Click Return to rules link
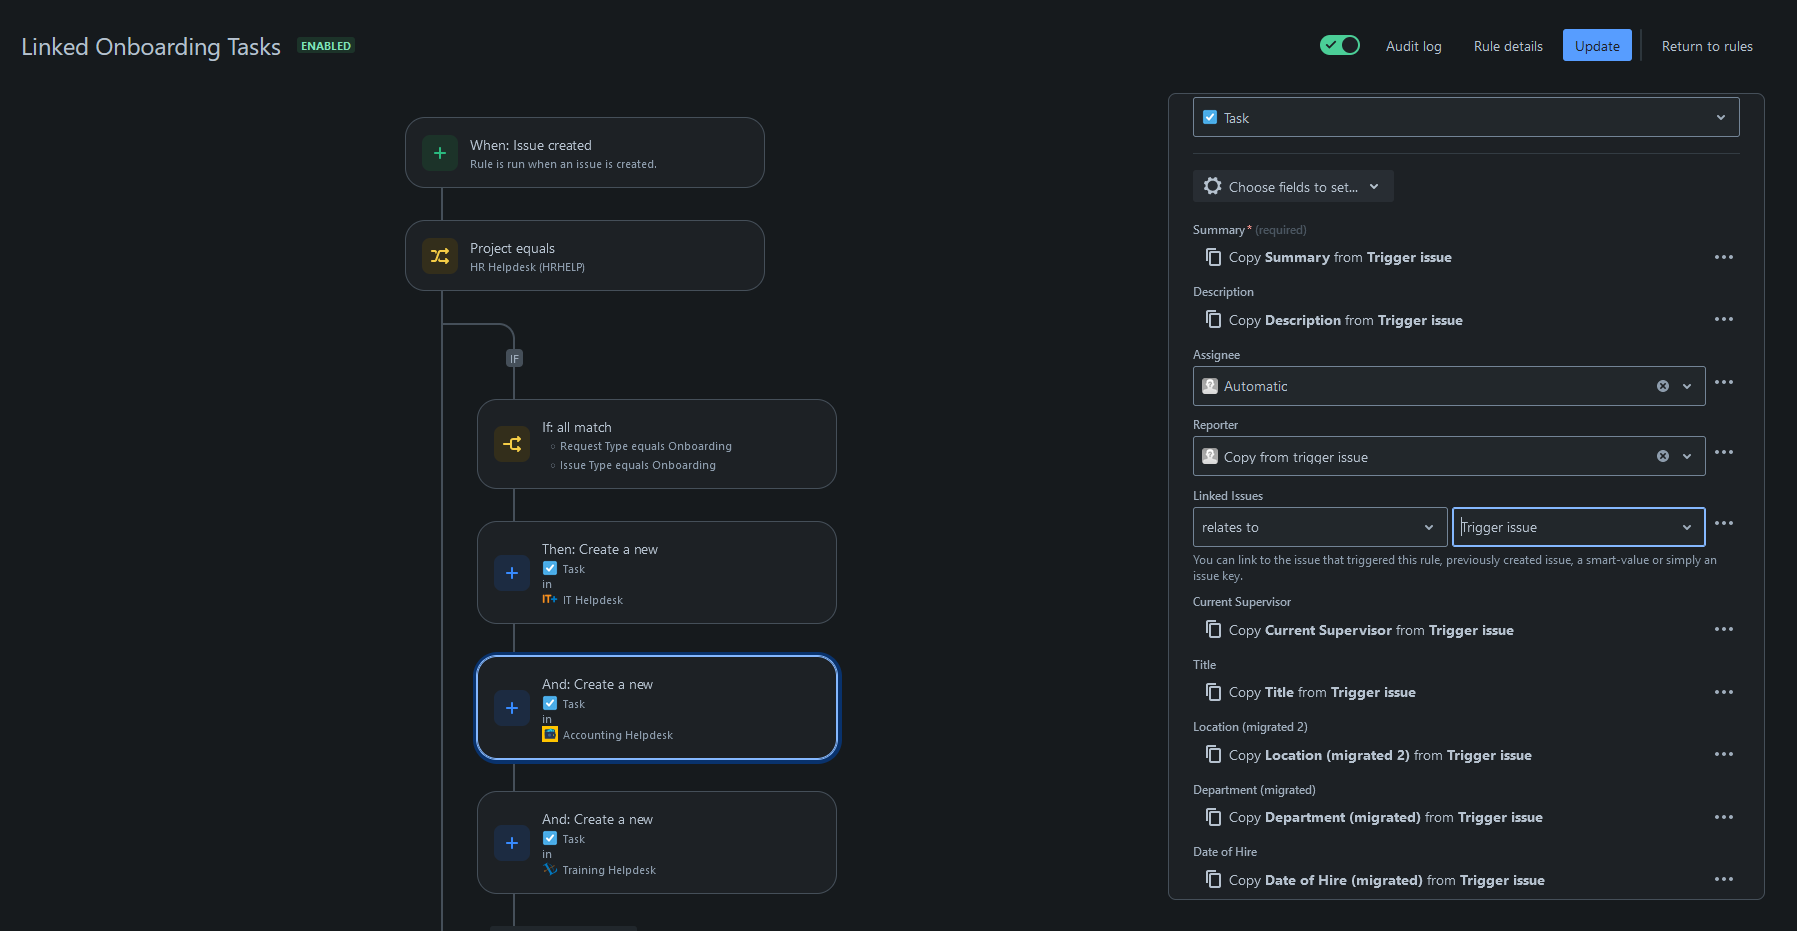Viewport: 1797px width, 931px height. tap(1707, 46)
